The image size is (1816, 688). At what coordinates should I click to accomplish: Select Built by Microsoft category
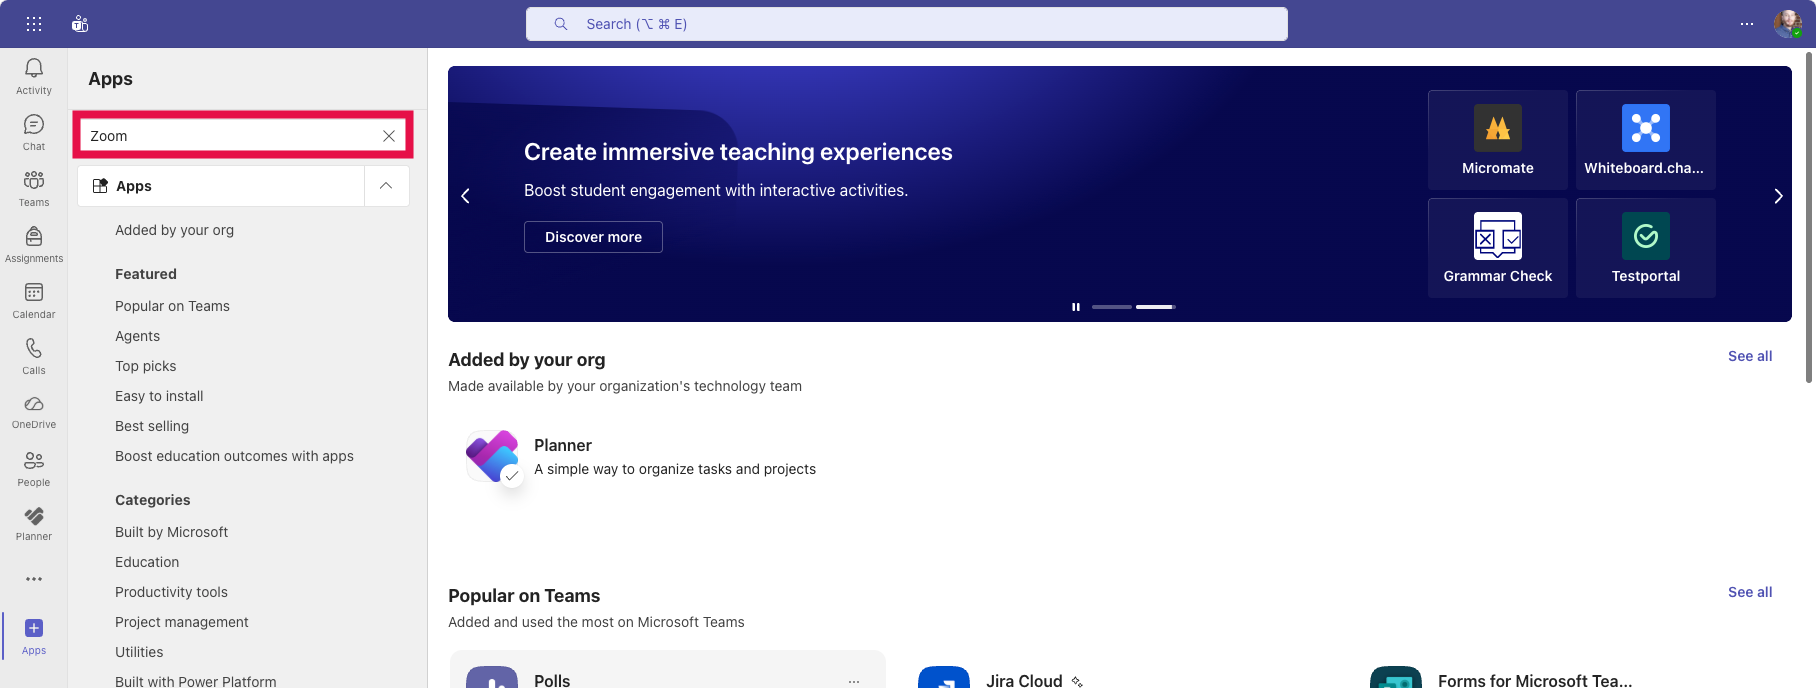pyautogui.click(x=171, y=532)
